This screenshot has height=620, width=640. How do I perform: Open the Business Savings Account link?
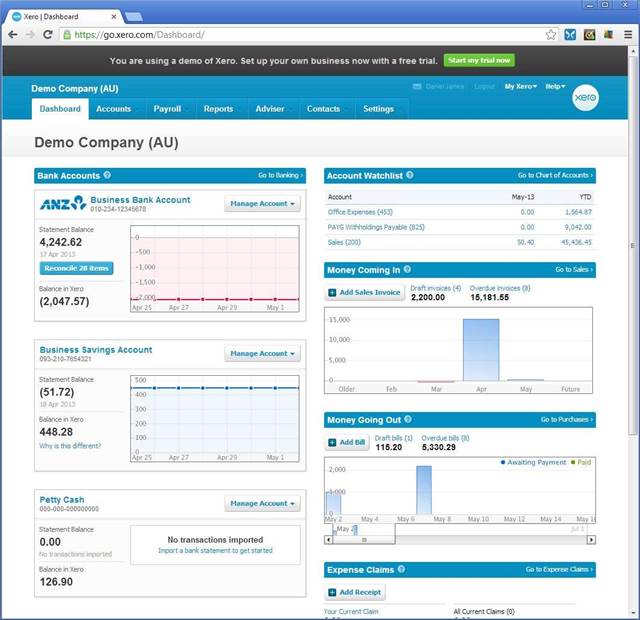(96, 350)
